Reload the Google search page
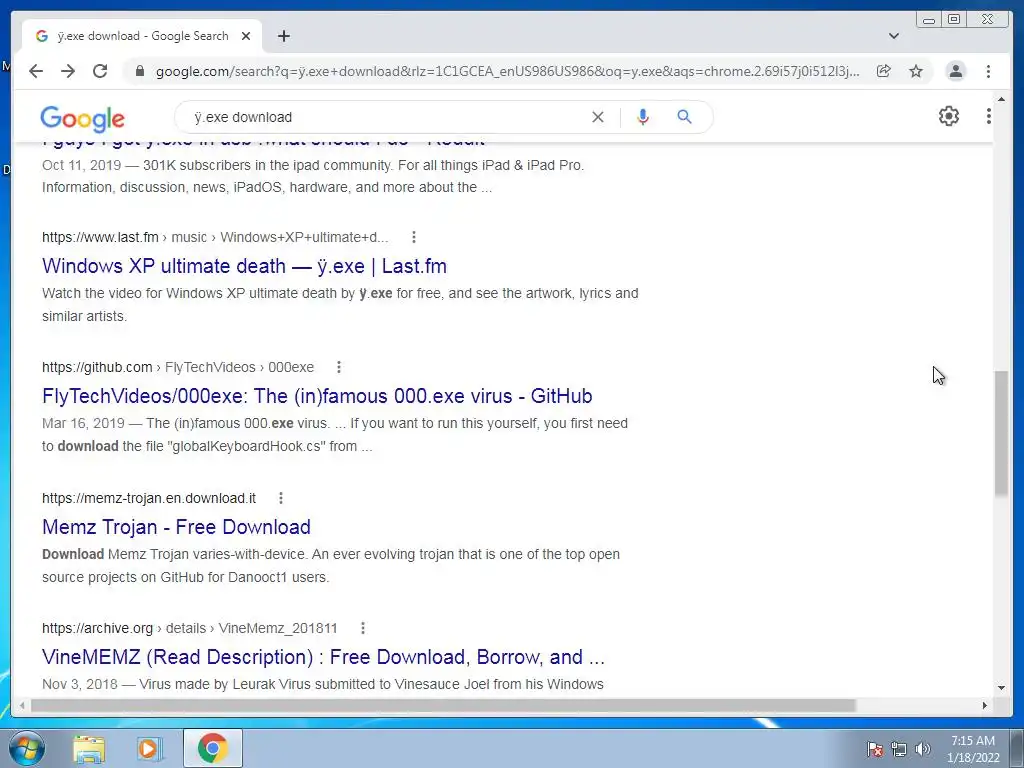 tap(100, 71)
